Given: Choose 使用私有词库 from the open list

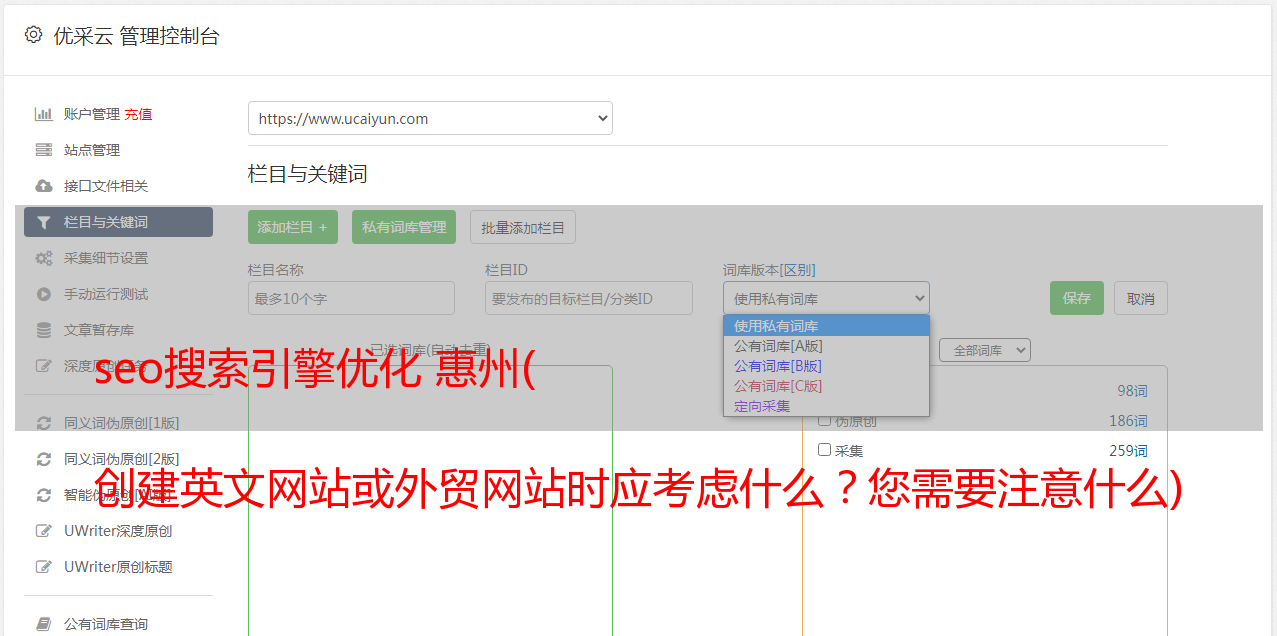Looking at the screenshot, I should 826,326.
